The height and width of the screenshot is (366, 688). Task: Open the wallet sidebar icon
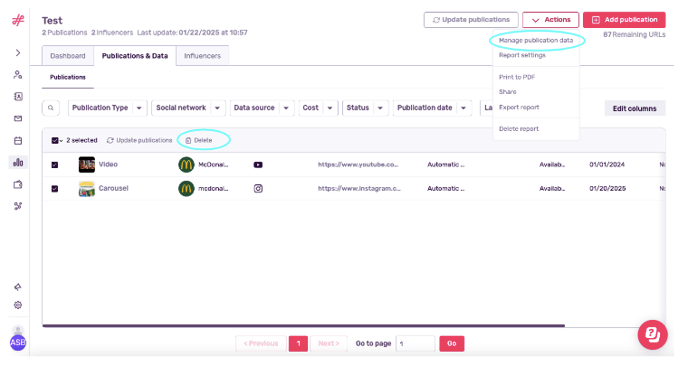(x=18, y=184)
